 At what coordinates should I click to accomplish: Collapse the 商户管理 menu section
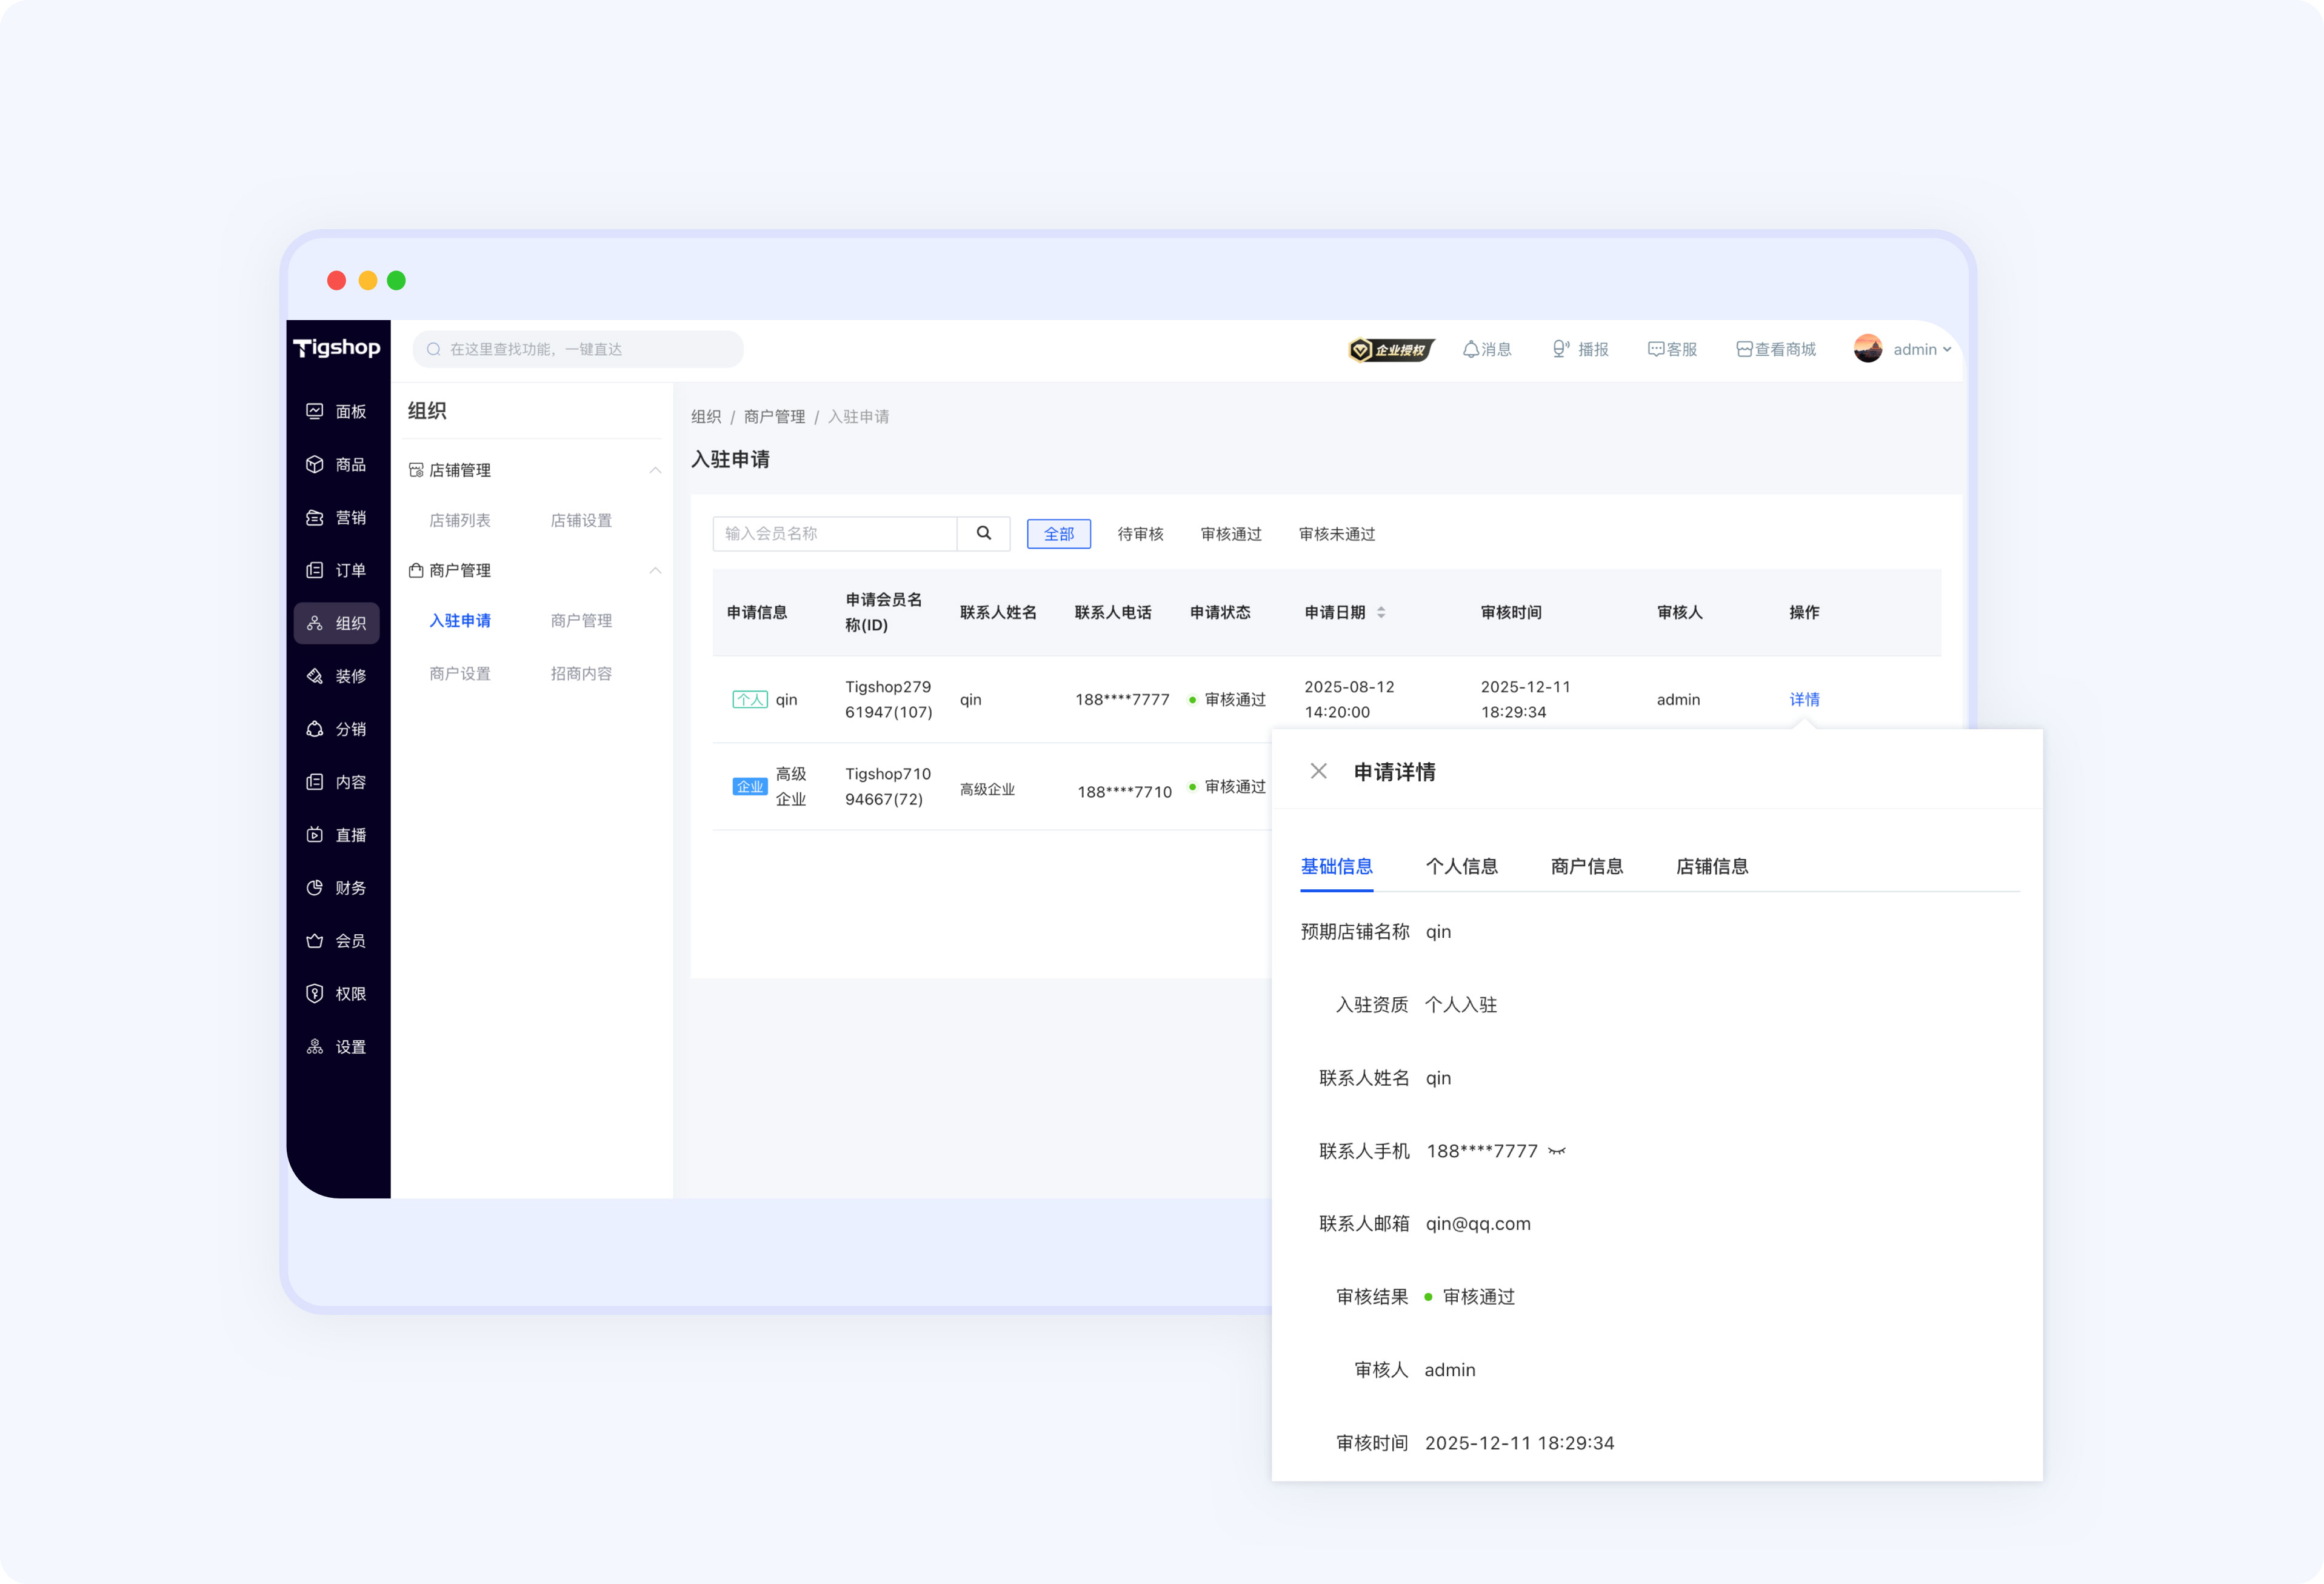tap(655, 570)
